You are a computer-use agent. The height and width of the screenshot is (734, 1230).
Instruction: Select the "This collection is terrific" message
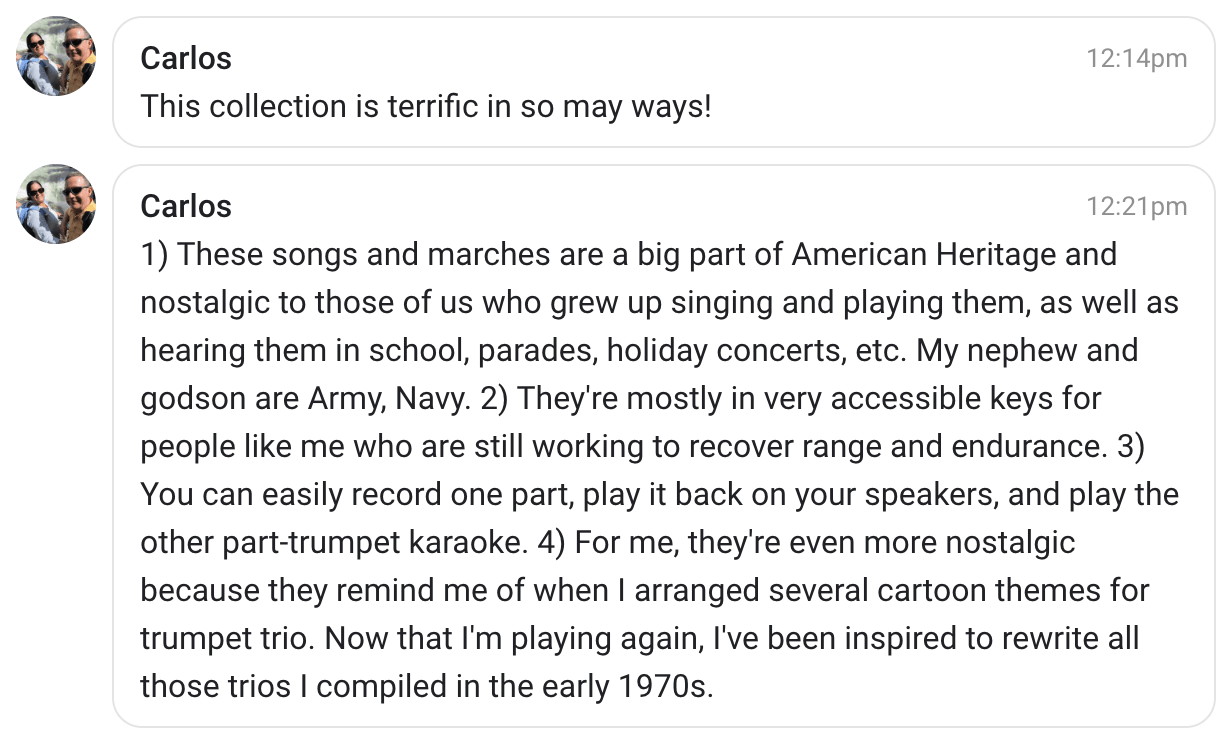tap(426, 105)
